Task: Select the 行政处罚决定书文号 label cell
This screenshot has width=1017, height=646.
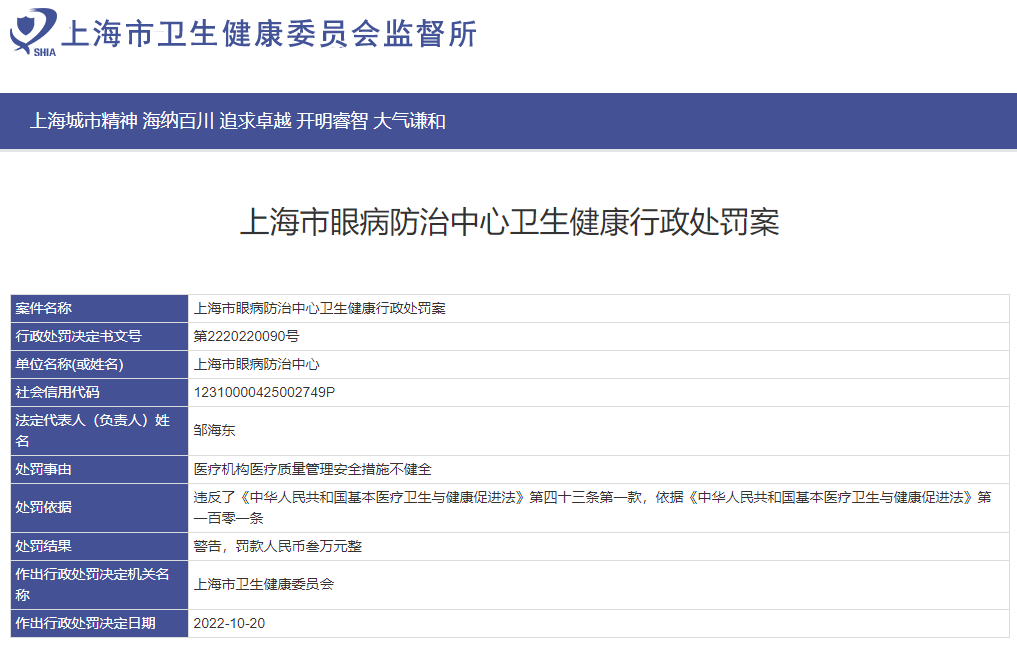Action: pos(99,337)
